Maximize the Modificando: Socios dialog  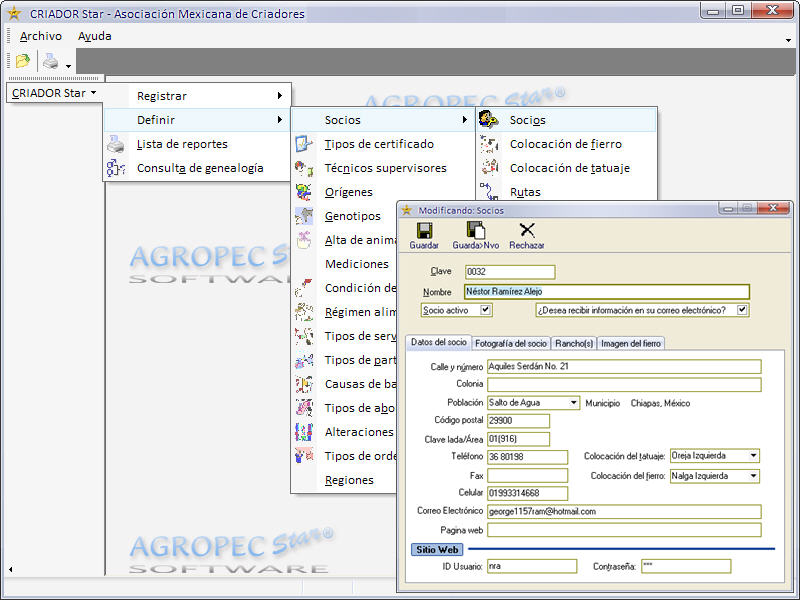[x=747, y=208]
